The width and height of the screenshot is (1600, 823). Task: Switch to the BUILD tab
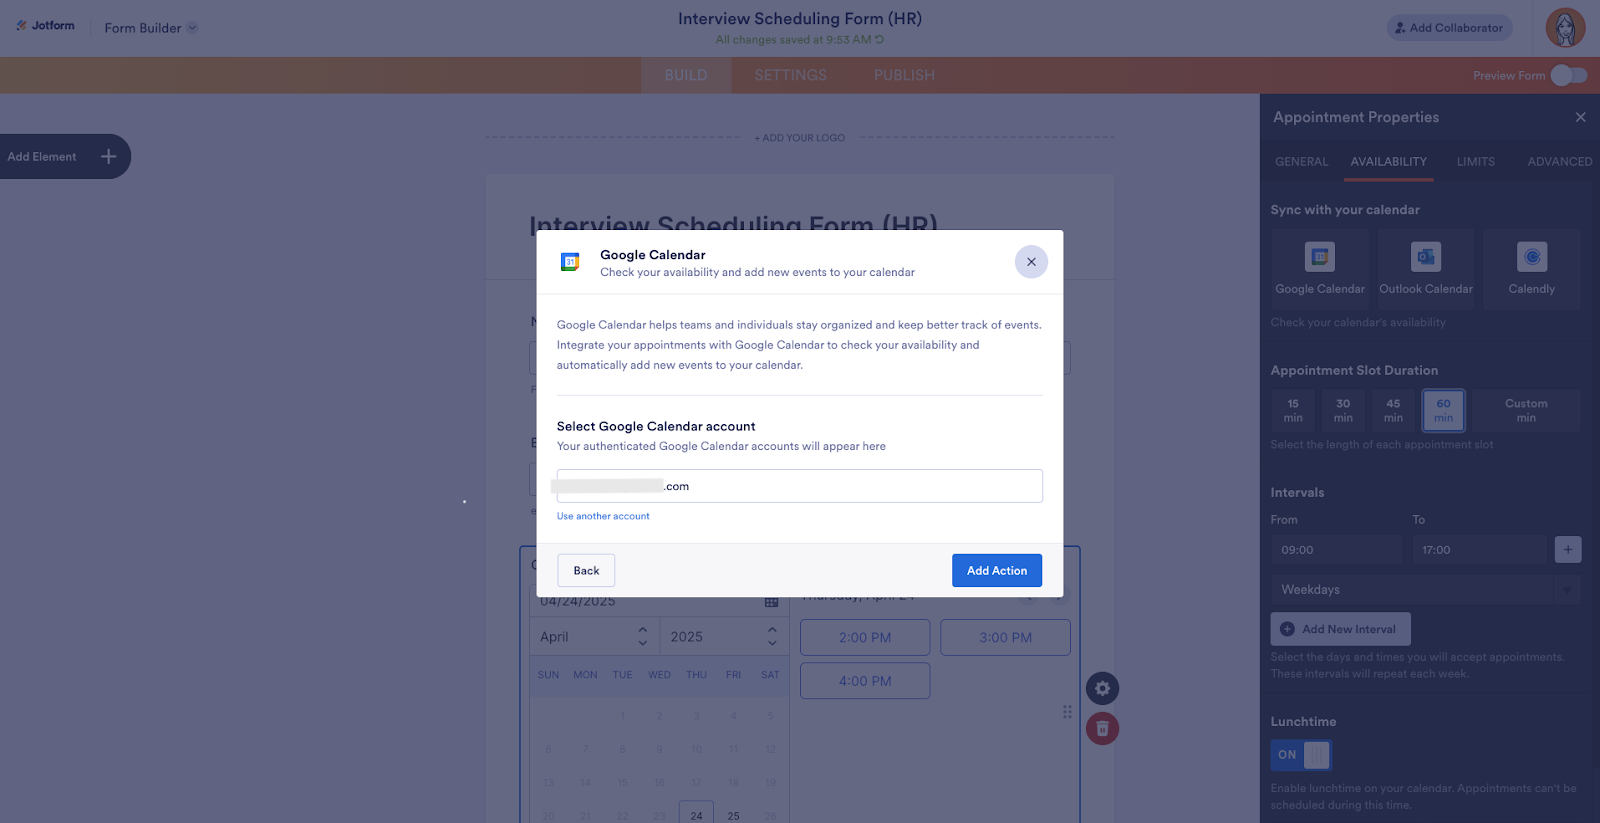[686, 75]
